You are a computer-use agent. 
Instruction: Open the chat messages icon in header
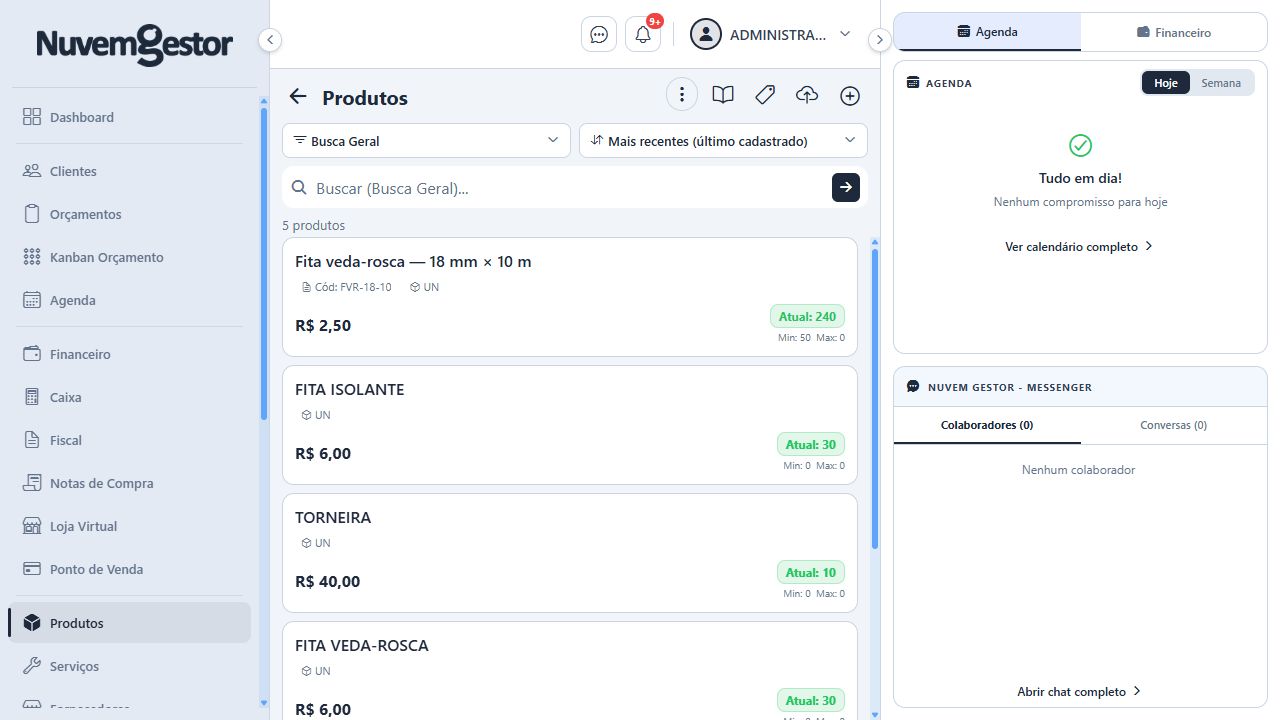[x=599, y=34]
